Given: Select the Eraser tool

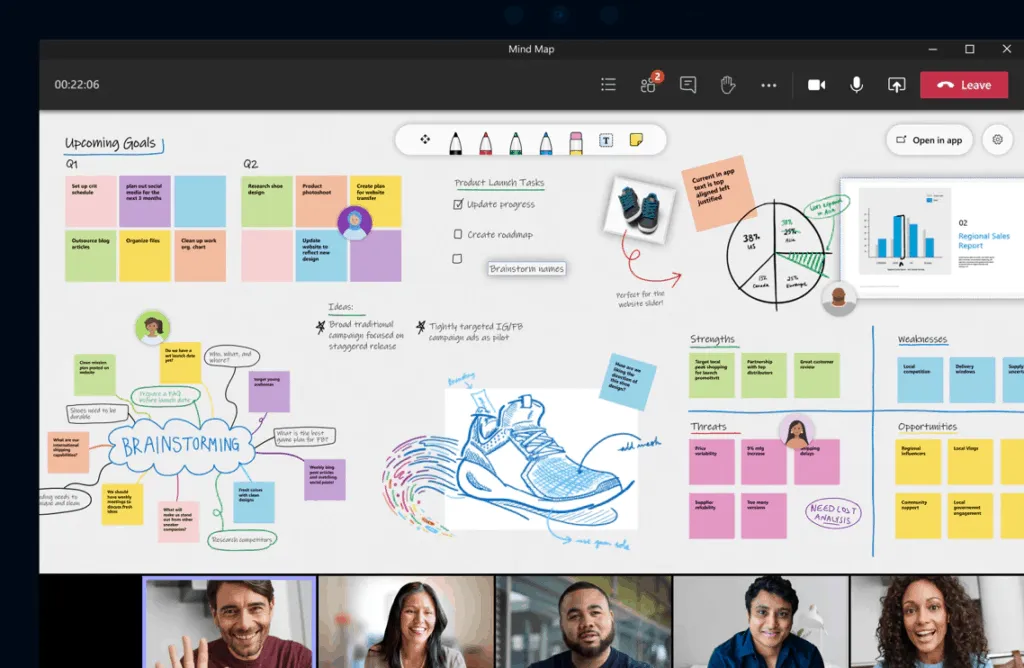Looking at the screenshot, I should [576, 140].
